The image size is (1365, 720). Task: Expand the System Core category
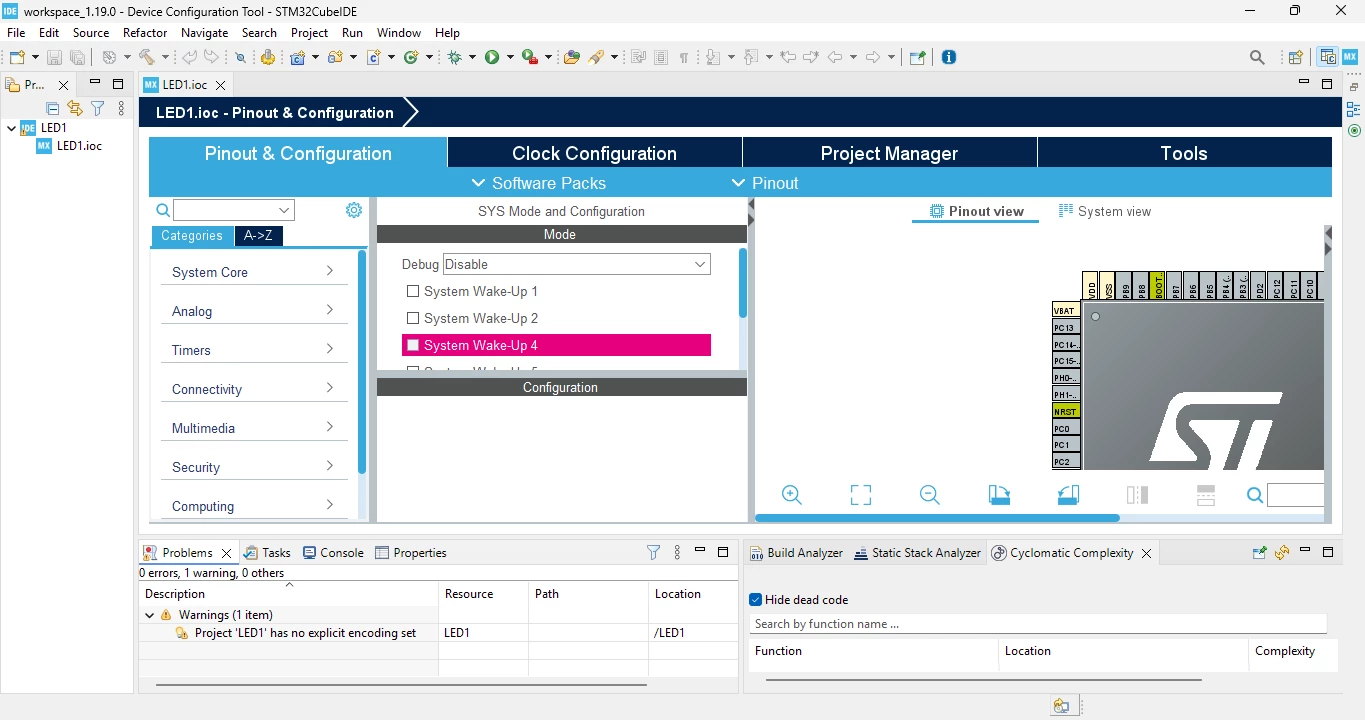(x=253, y=272)
